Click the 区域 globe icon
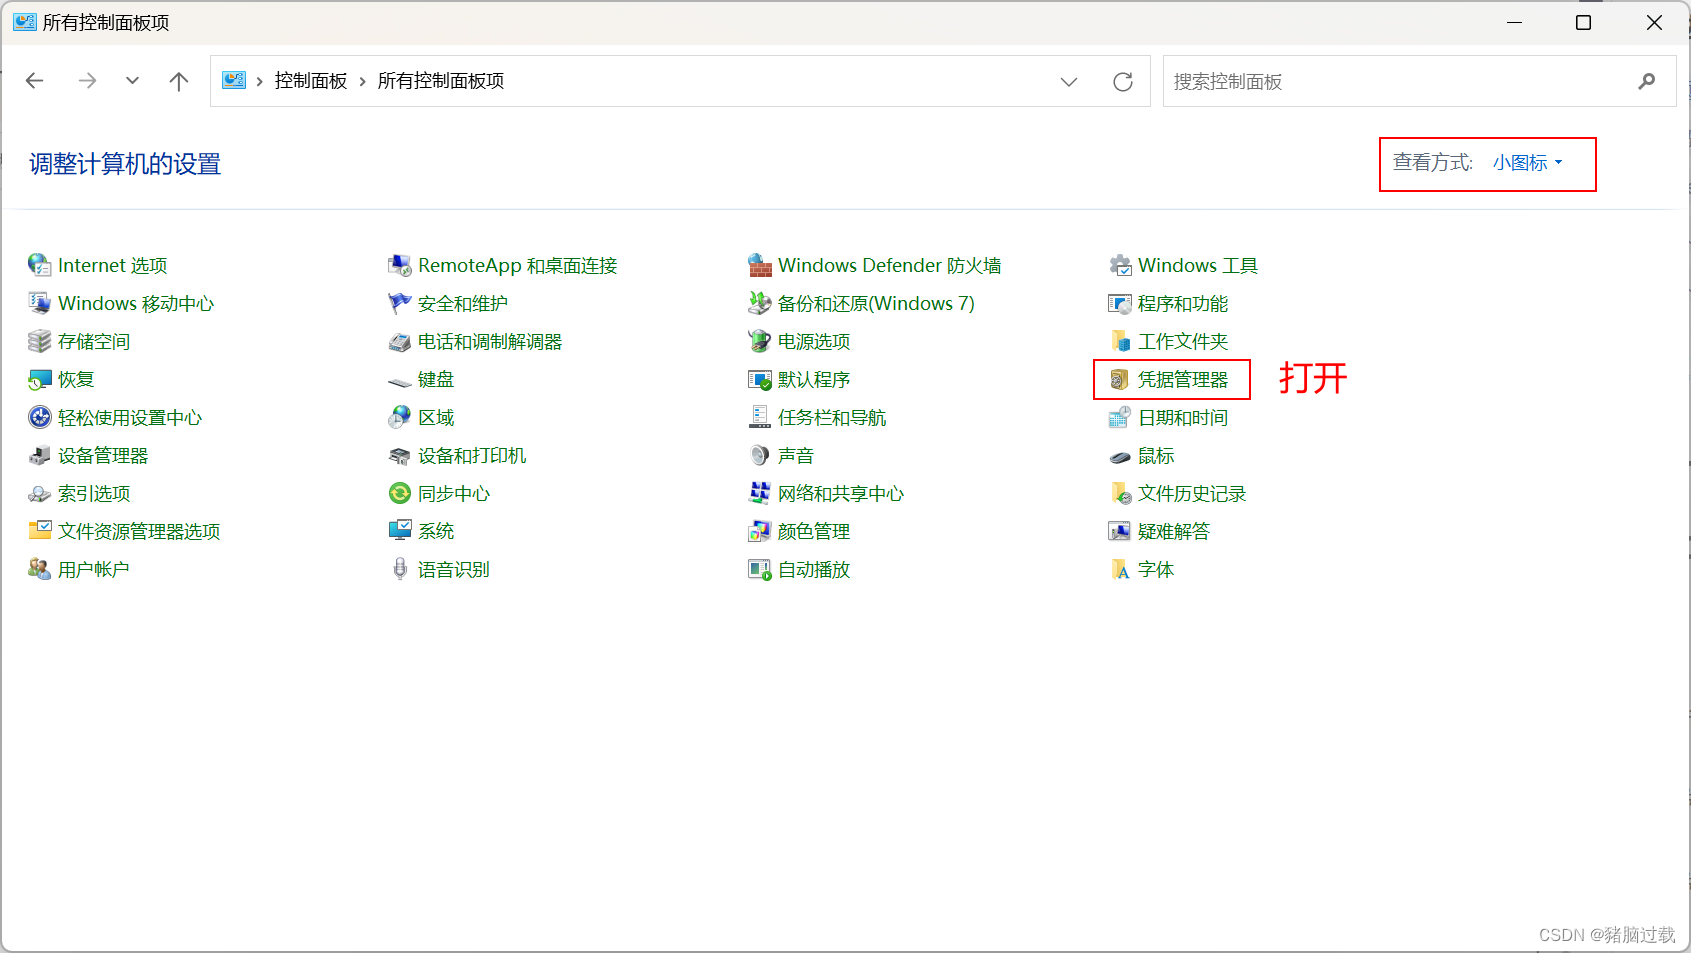 [399, 417]
